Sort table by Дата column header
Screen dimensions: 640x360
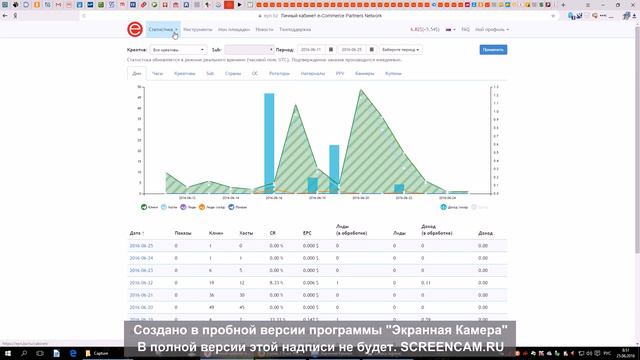coord(137,233)
